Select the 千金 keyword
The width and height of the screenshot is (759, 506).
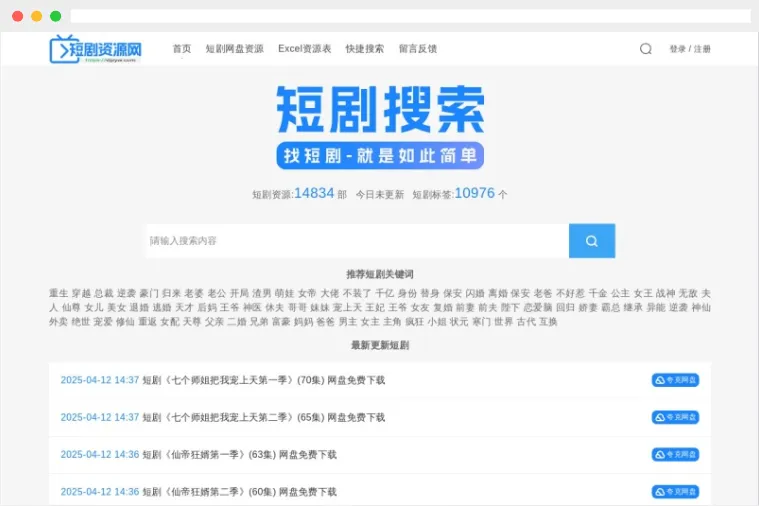(x=598, y=293)
